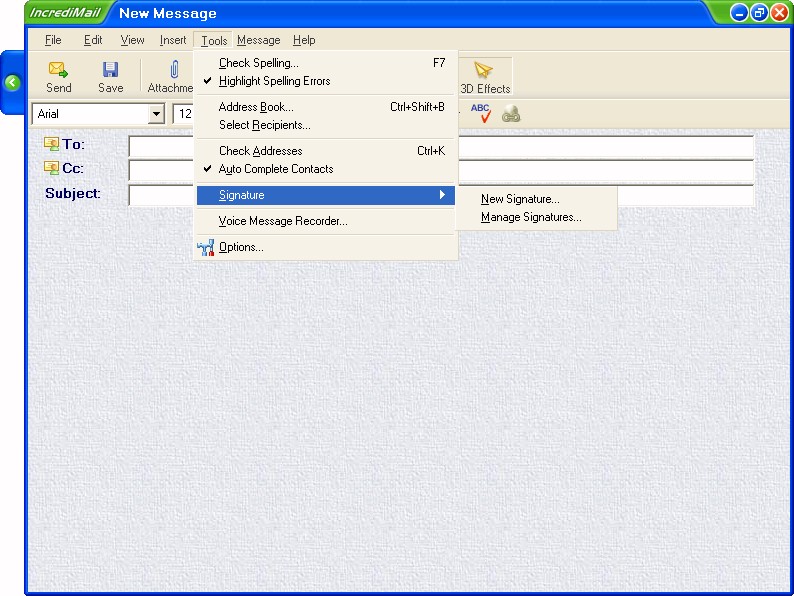The image size is (794, 596).
Task: Click the Send envelope icon
Action: click(x=58, y=70)
